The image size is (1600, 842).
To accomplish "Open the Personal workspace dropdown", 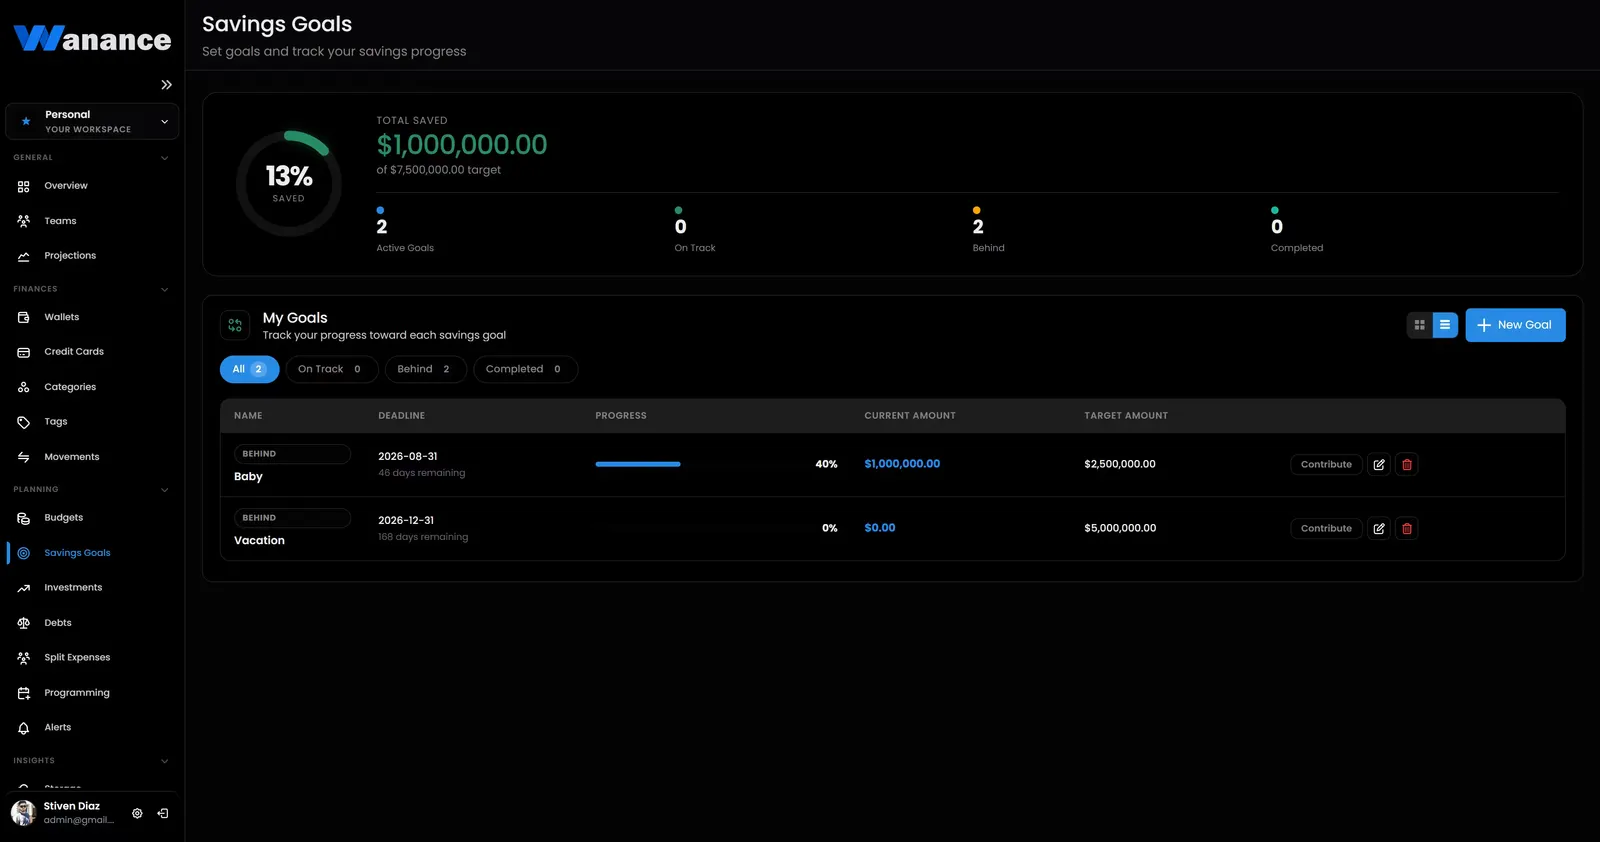I will pyautogui.click(x=92, y=122).
